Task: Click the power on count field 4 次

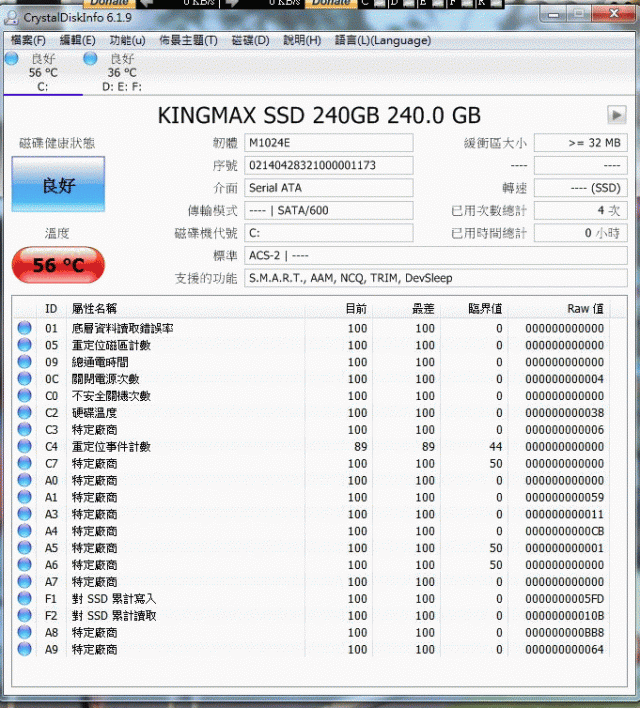Action: [581, 211]
